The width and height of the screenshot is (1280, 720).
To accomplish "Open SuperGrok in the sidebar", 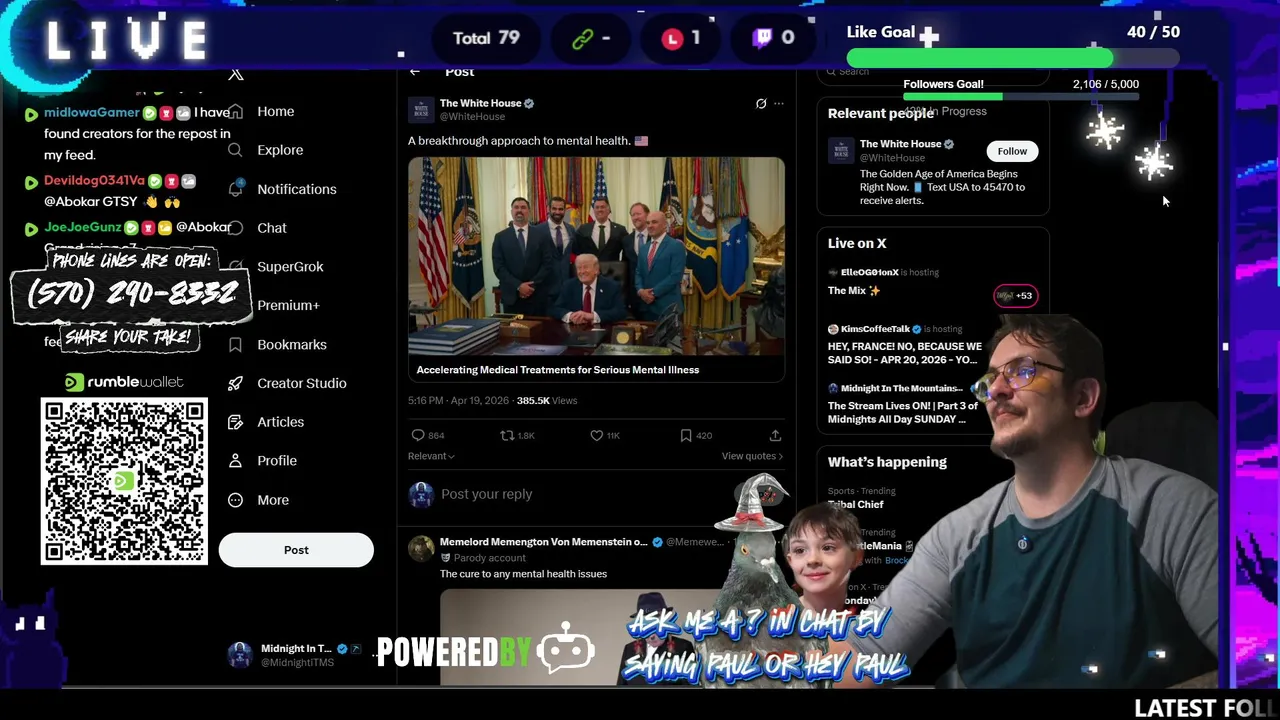I will (290, 267).
